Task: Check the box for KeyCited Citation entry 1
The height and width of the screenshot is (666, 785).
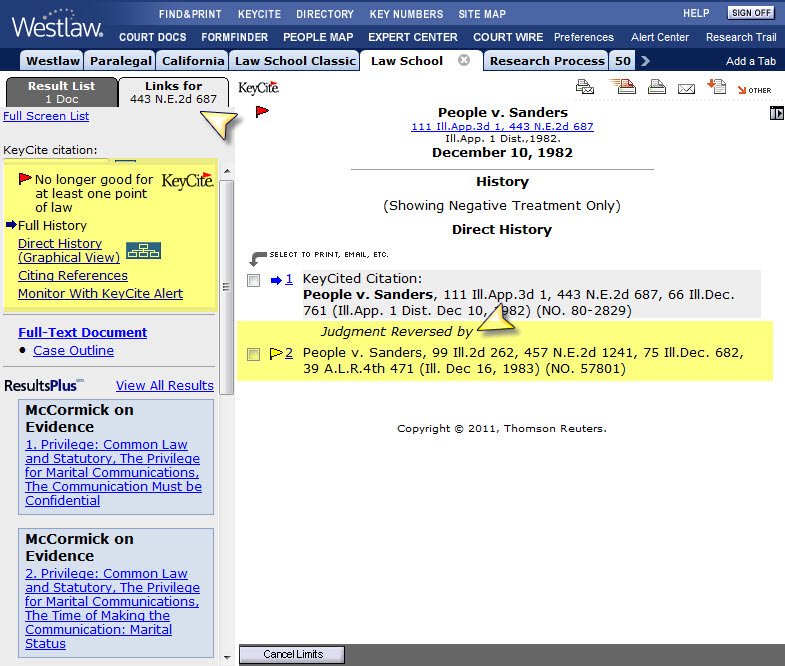Action: pyautogui.click(x=254, y=280)
